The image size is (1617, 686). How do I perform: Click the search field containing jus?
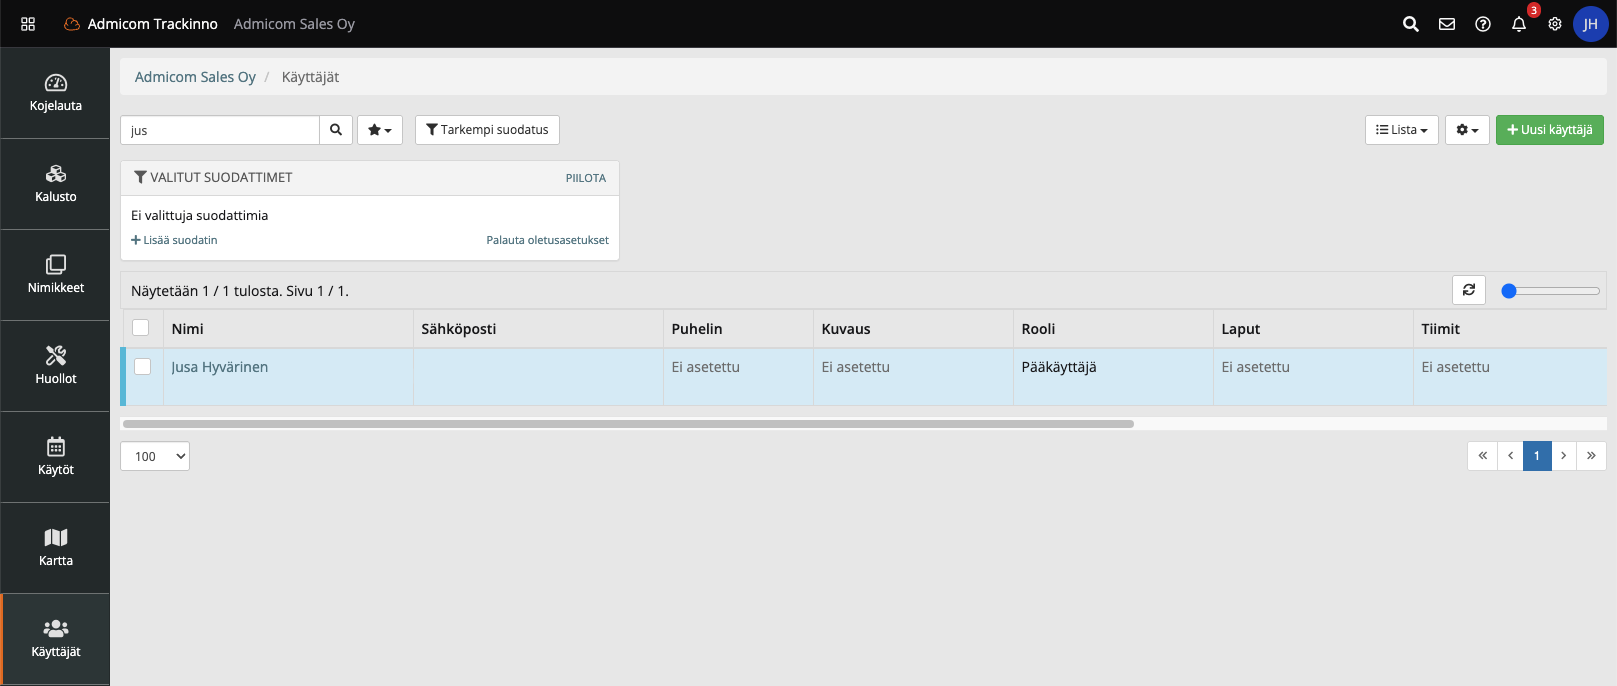(x=220, y=130)
